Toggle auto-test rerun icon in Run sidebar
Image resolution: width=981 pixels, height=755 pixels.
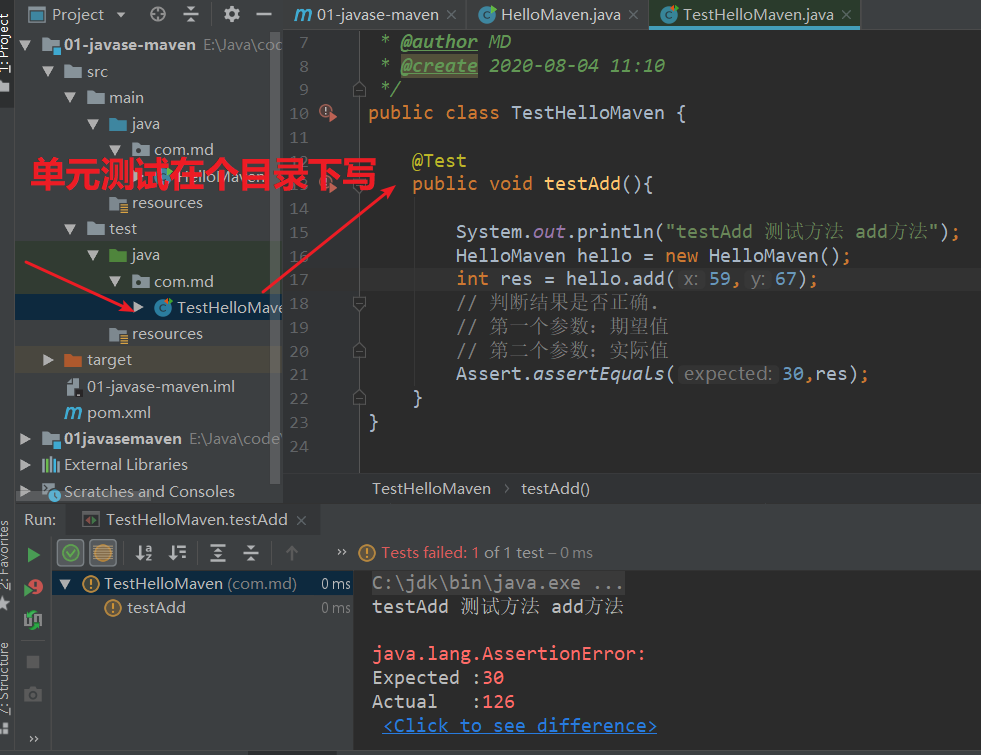coord(33,620)
